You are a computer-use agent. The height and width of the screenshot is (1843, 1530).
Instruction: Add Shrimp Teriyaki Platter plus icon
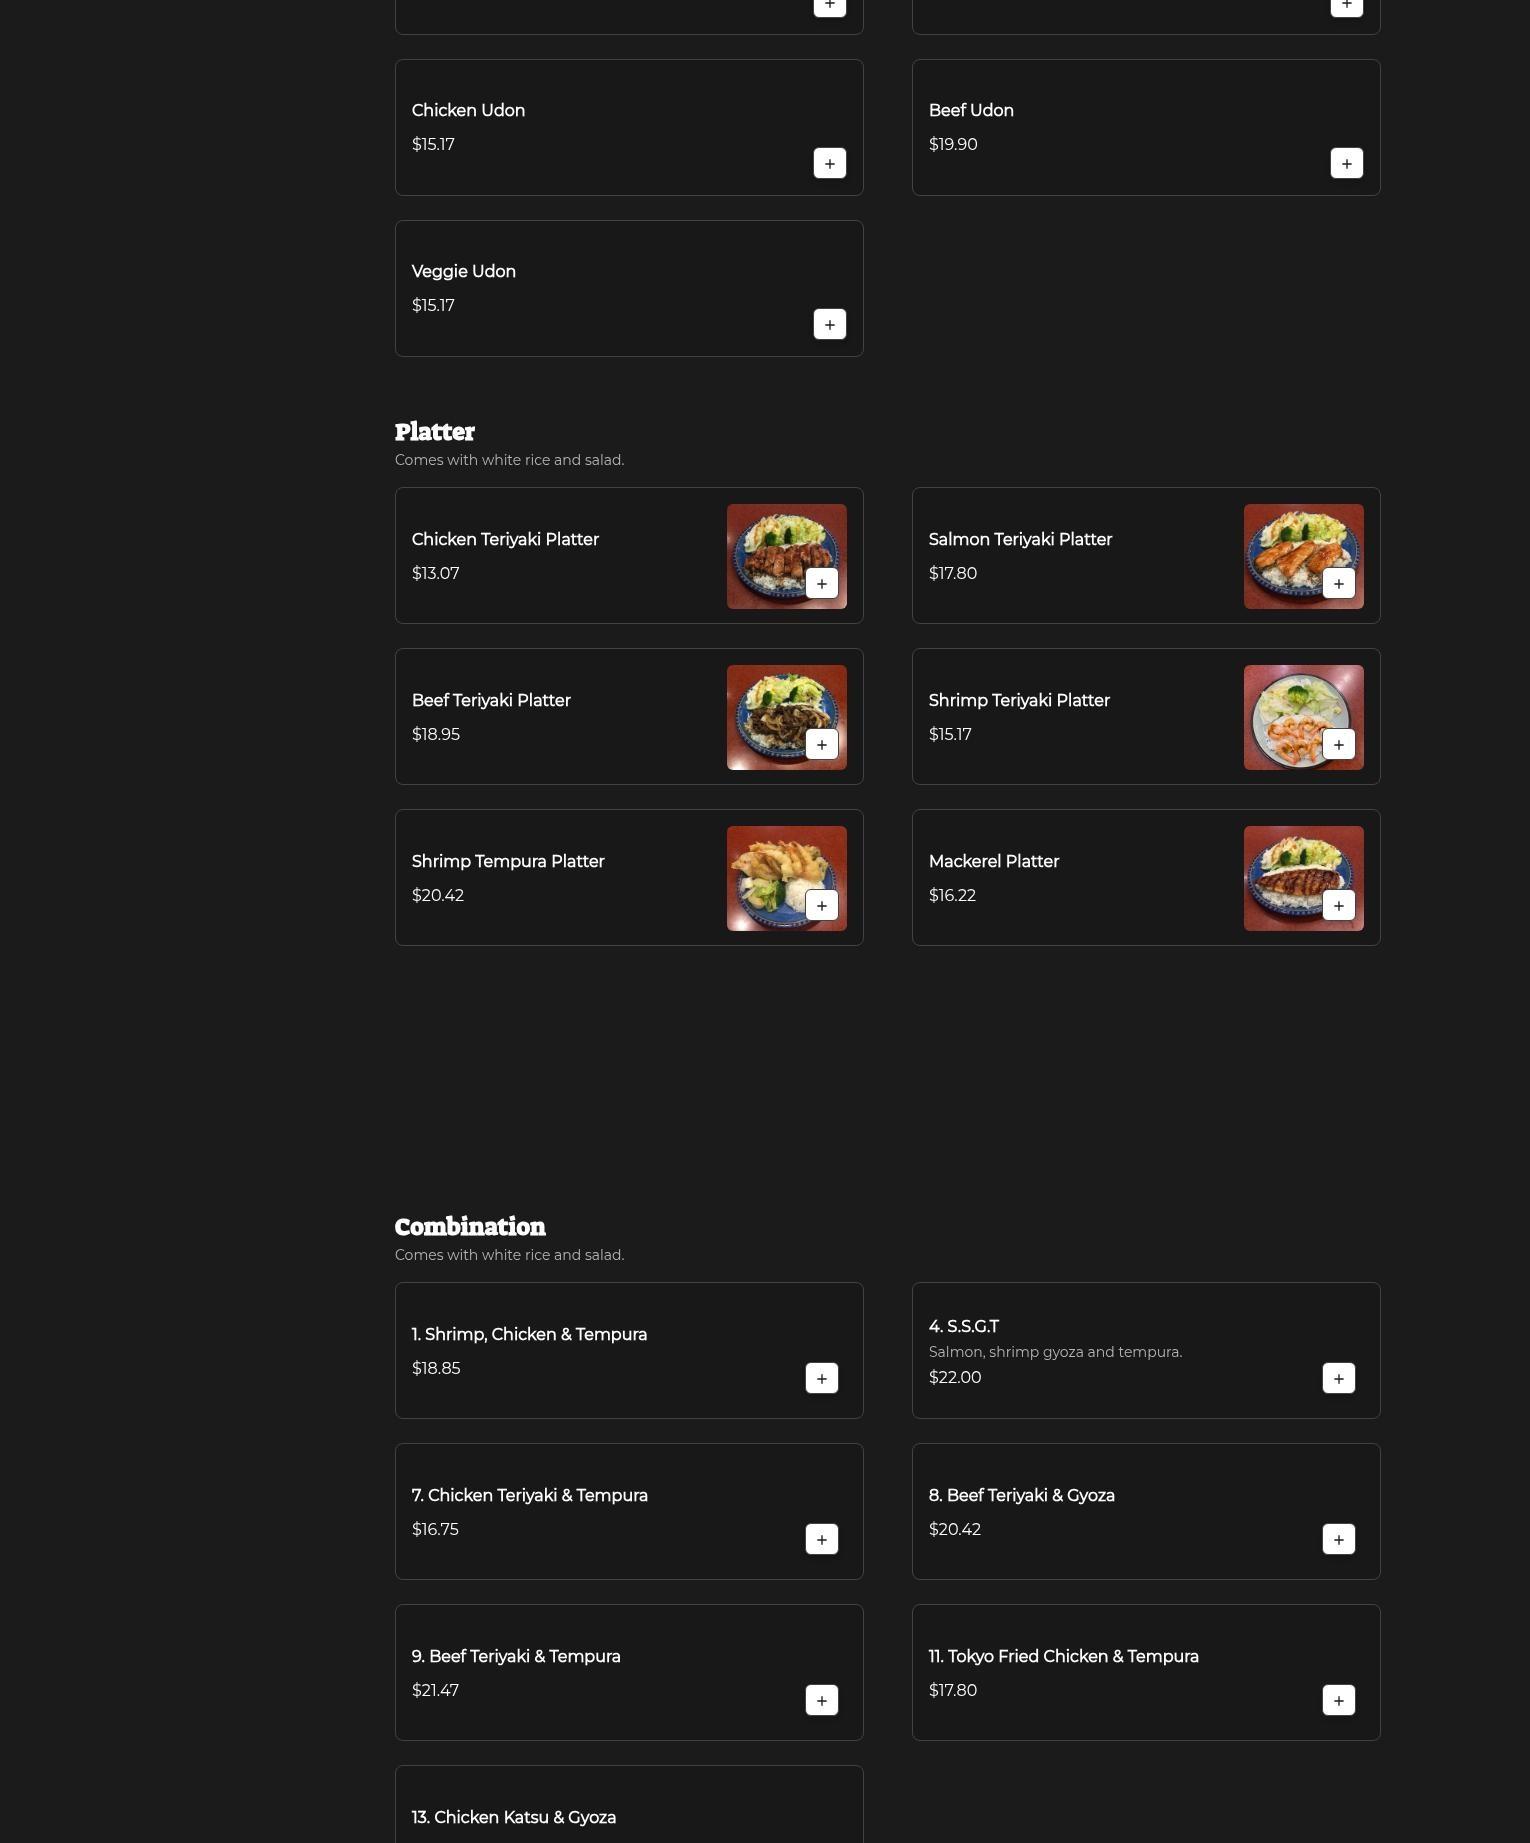1339,744
